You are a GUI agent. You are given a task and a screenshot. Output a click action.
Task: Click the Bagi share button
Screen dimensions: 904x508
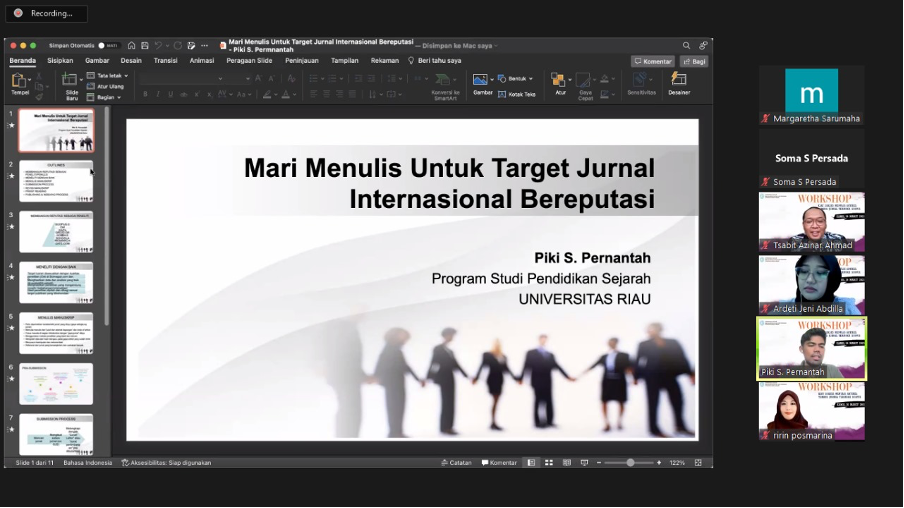(x=693, y=61)
